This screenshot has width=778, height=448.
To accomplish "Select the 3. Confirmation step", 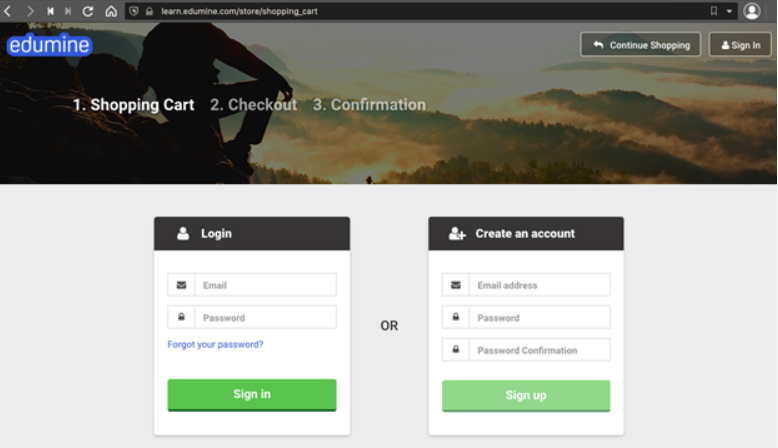I will click(369, 105).
